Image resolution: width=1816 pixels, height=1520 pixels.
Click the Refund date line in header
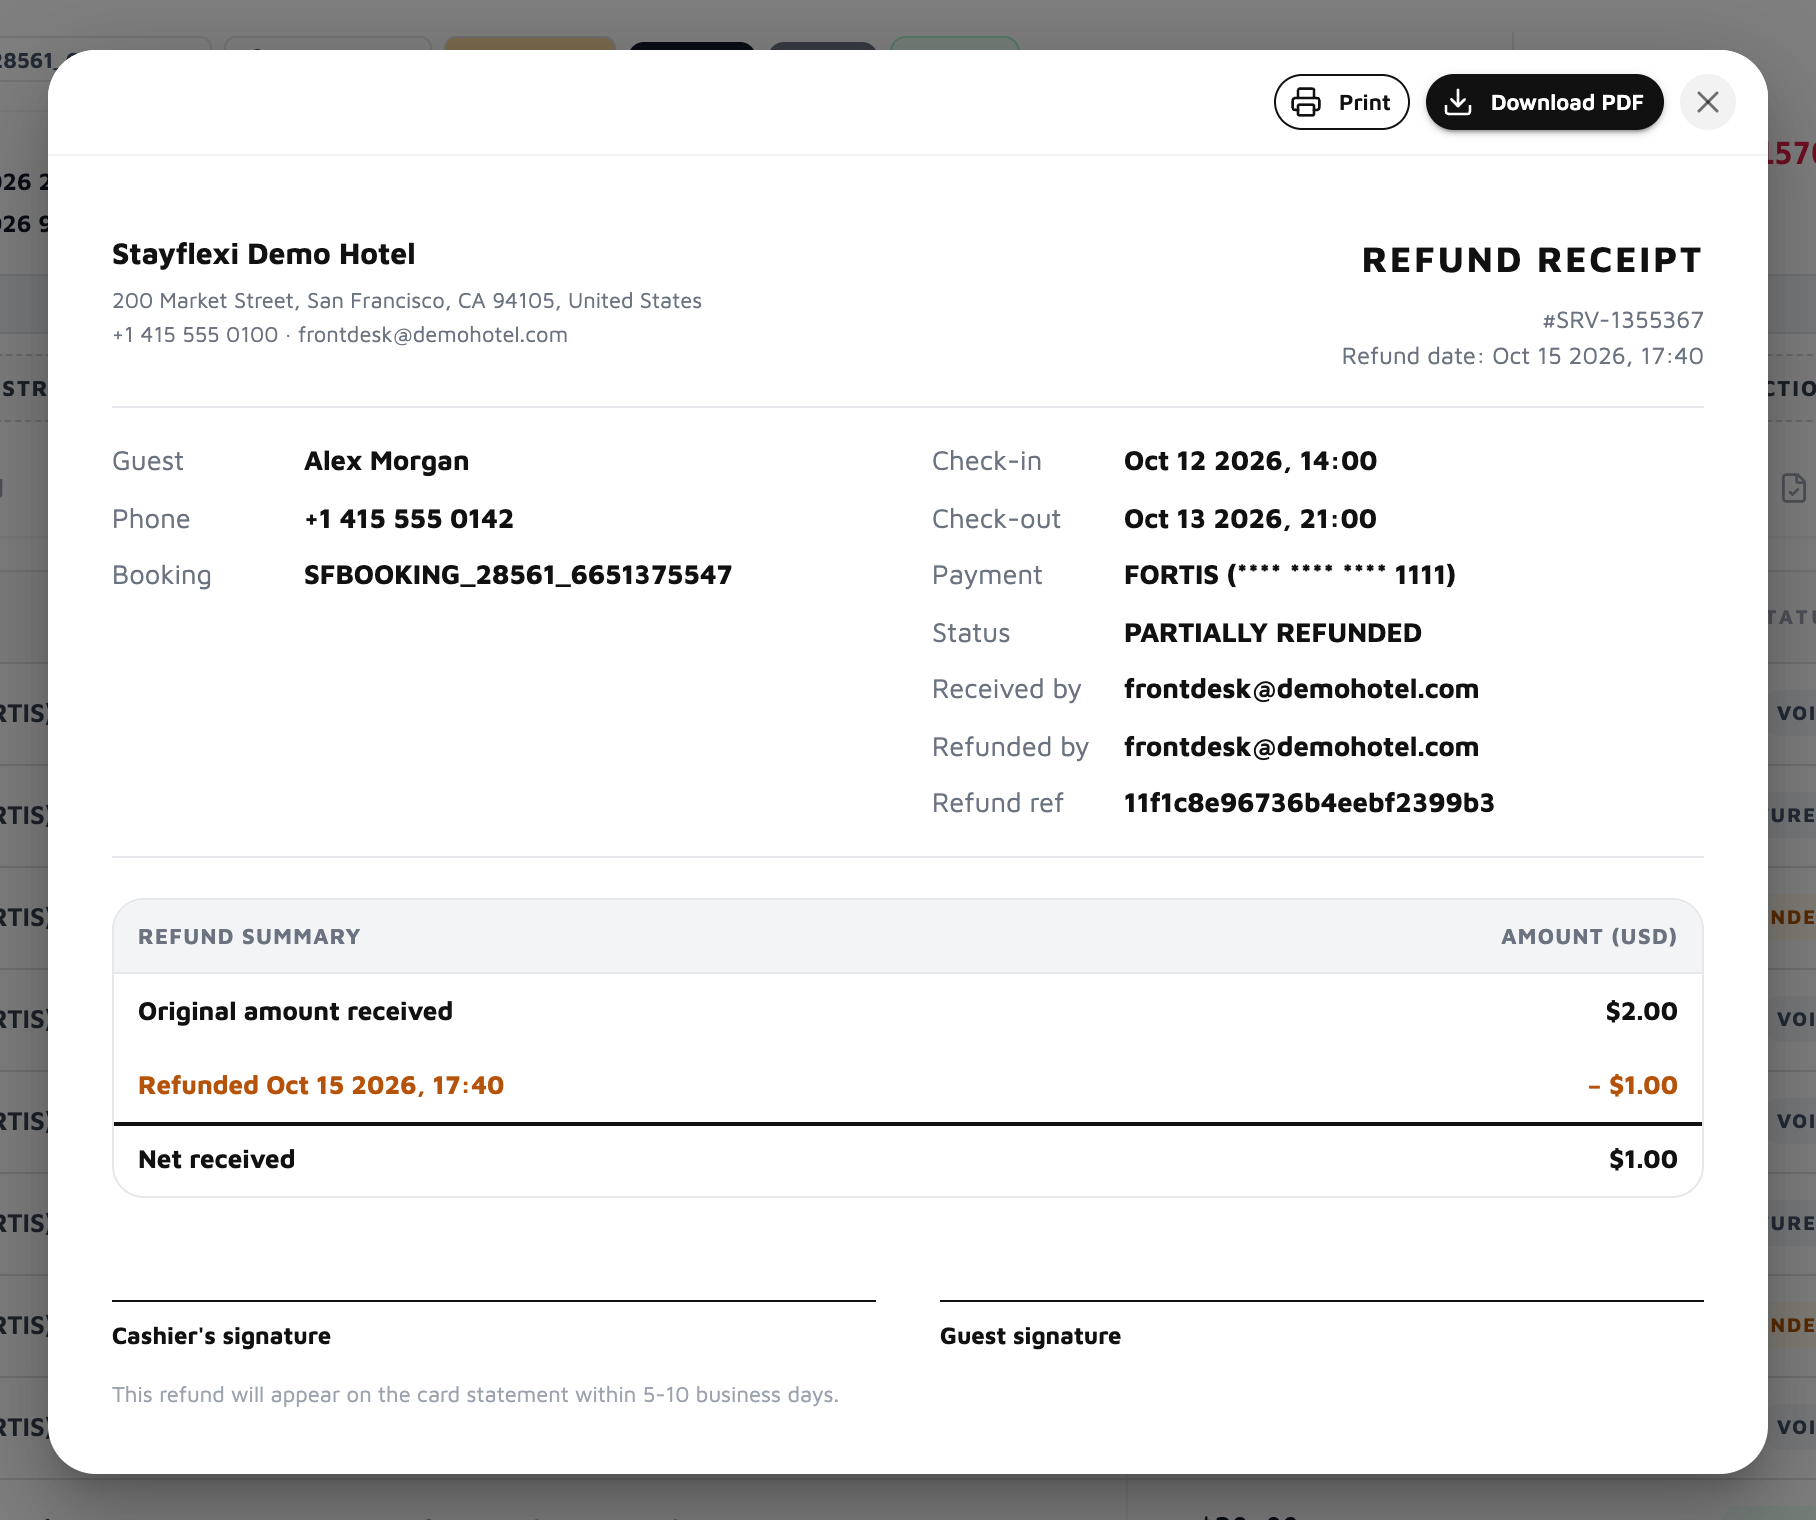tap(1522, 356)
